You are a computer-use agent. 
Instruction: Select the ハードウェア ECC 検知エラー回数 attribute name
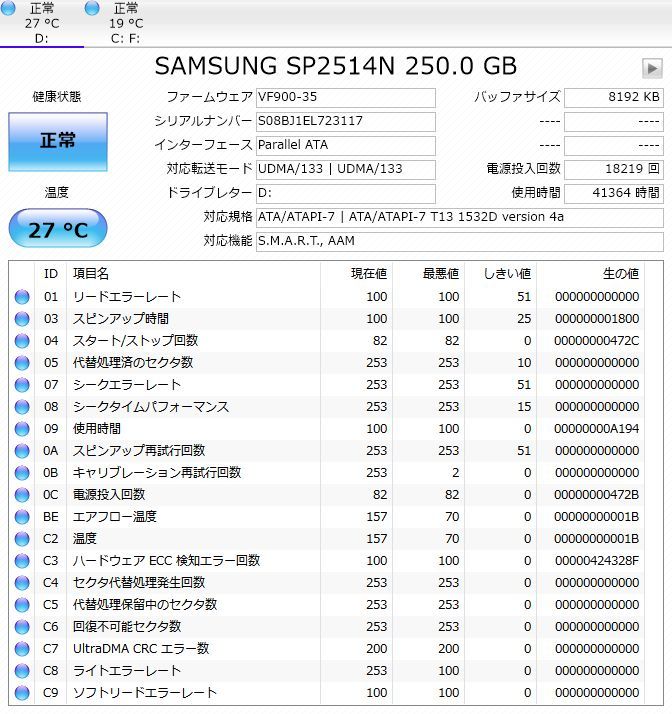point(166,561)
